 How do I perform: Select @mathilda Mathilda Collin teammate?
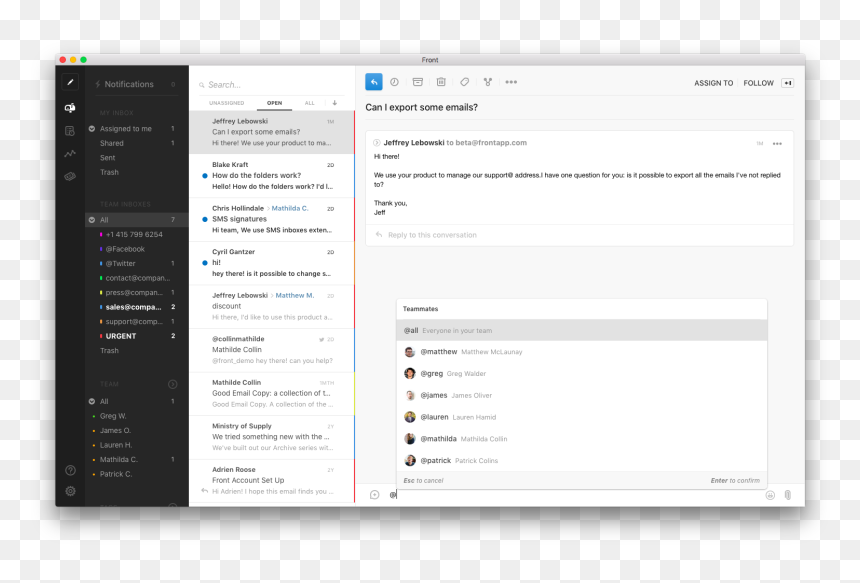[x=581, y=439]
